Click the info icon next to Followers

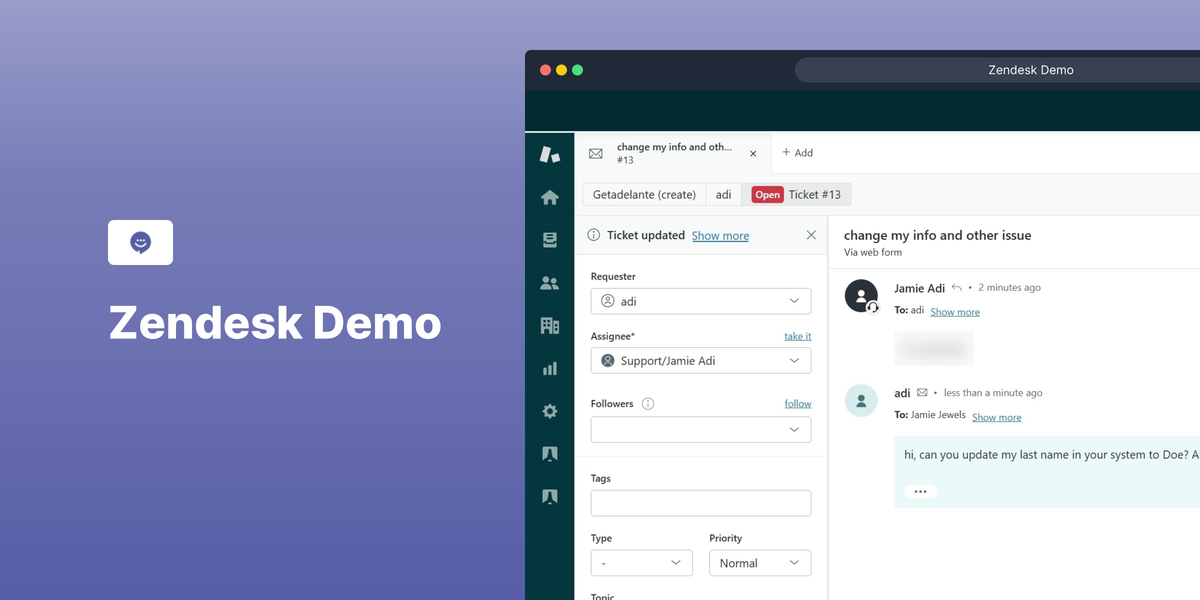point(648,404)
